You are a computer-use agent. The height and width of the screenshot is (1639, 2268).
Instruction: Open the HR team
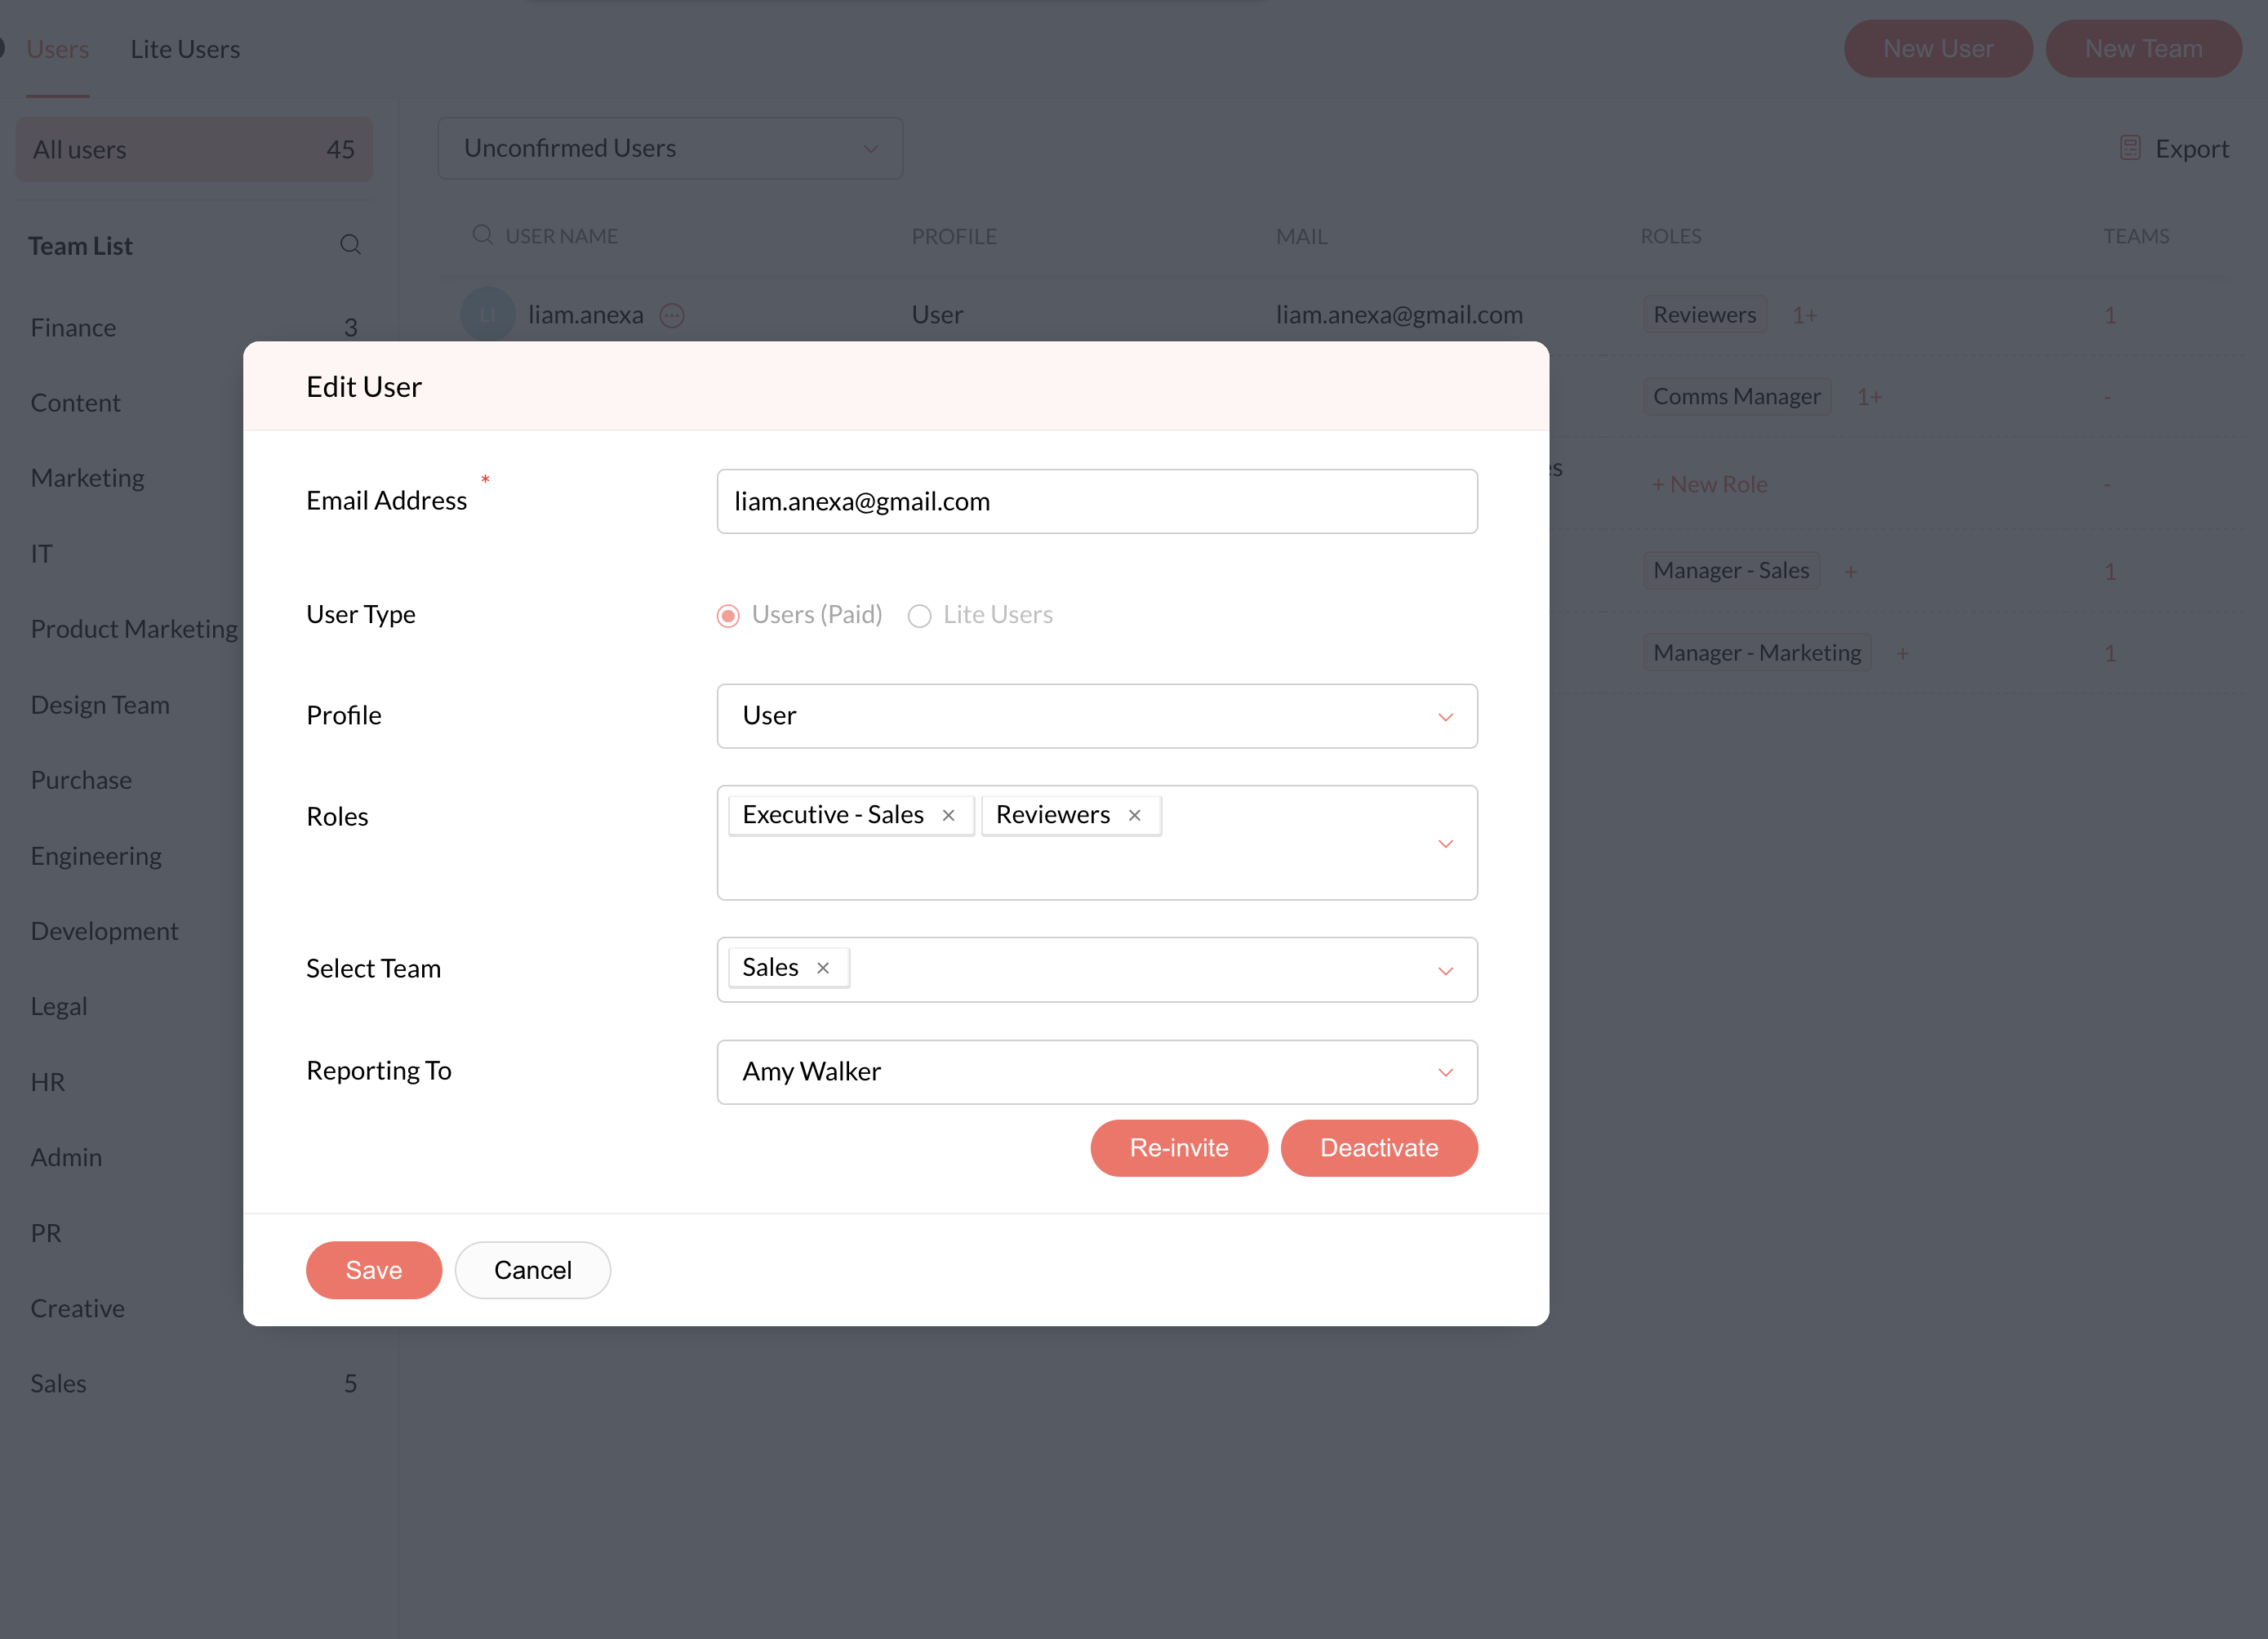[47, 1082]
